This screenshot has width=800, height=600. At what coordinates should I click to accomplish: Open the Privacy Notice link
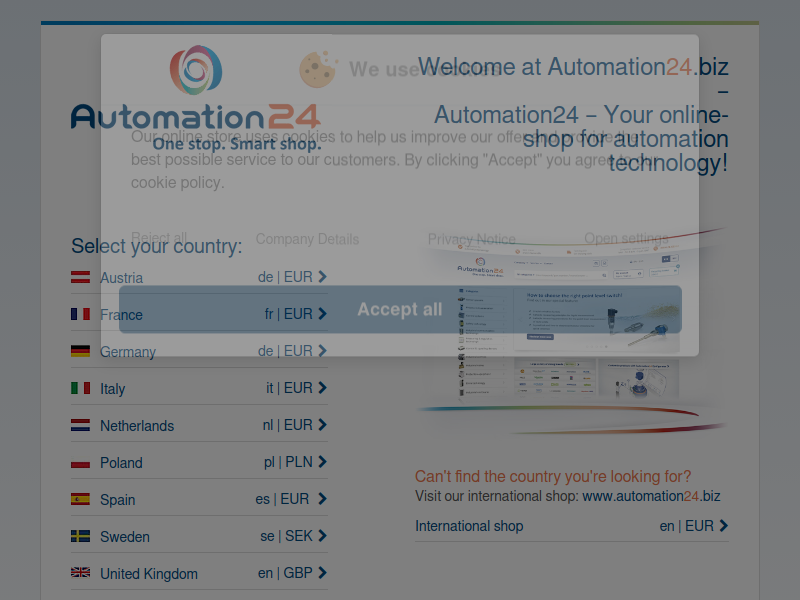(x=471, y=239)
